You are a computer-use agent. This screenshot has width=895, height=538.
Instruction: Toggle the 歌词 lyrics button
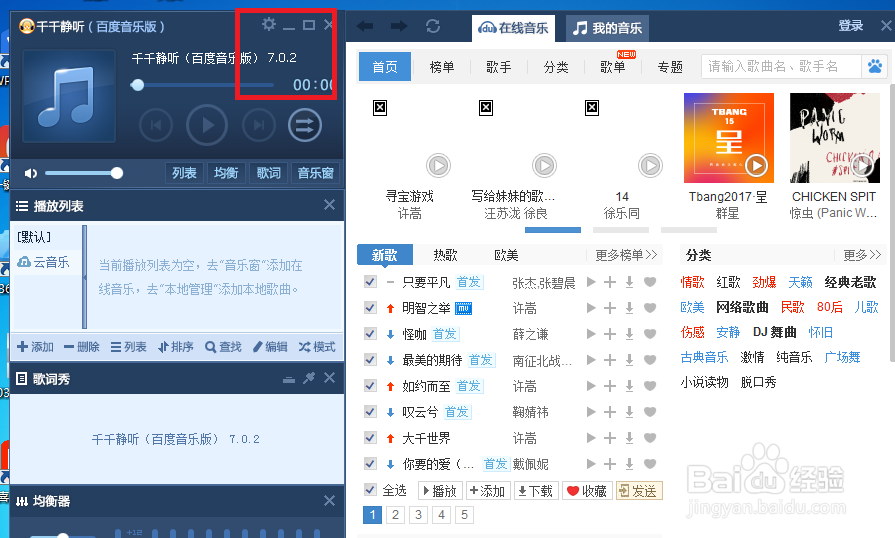[x=268, y=173]
